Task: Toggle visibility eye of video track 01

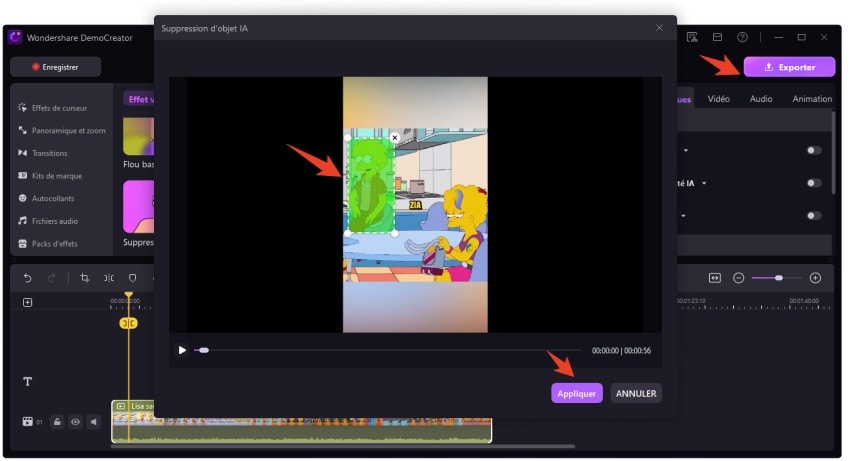Action: coord(75,421)
